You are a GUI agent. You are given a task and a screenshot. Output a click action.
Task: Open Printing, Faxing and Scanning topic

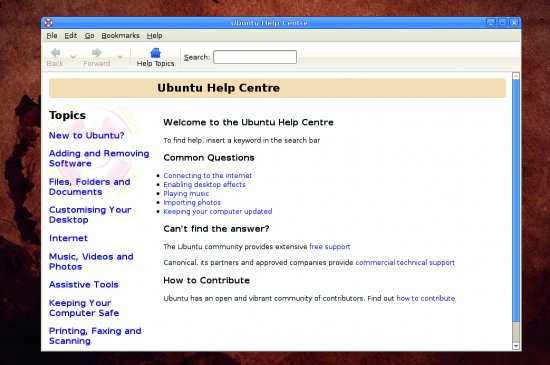[x=95, y=336]
